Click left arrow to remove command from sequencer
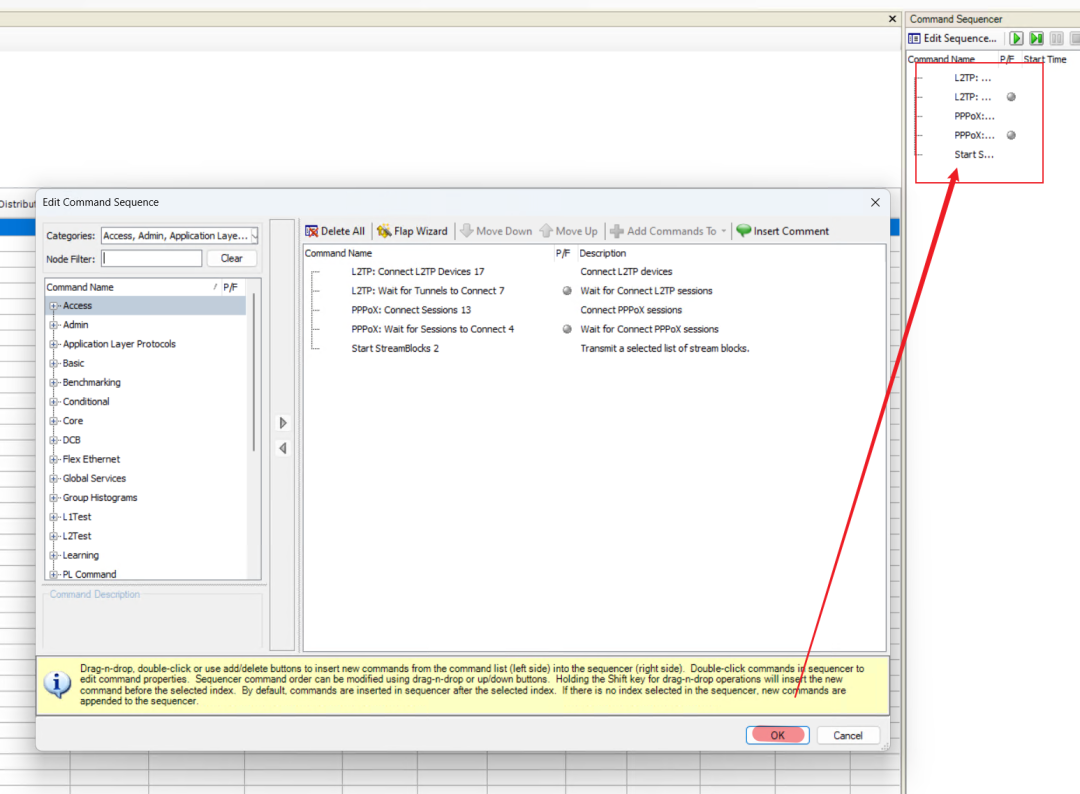 pos(283,448)
